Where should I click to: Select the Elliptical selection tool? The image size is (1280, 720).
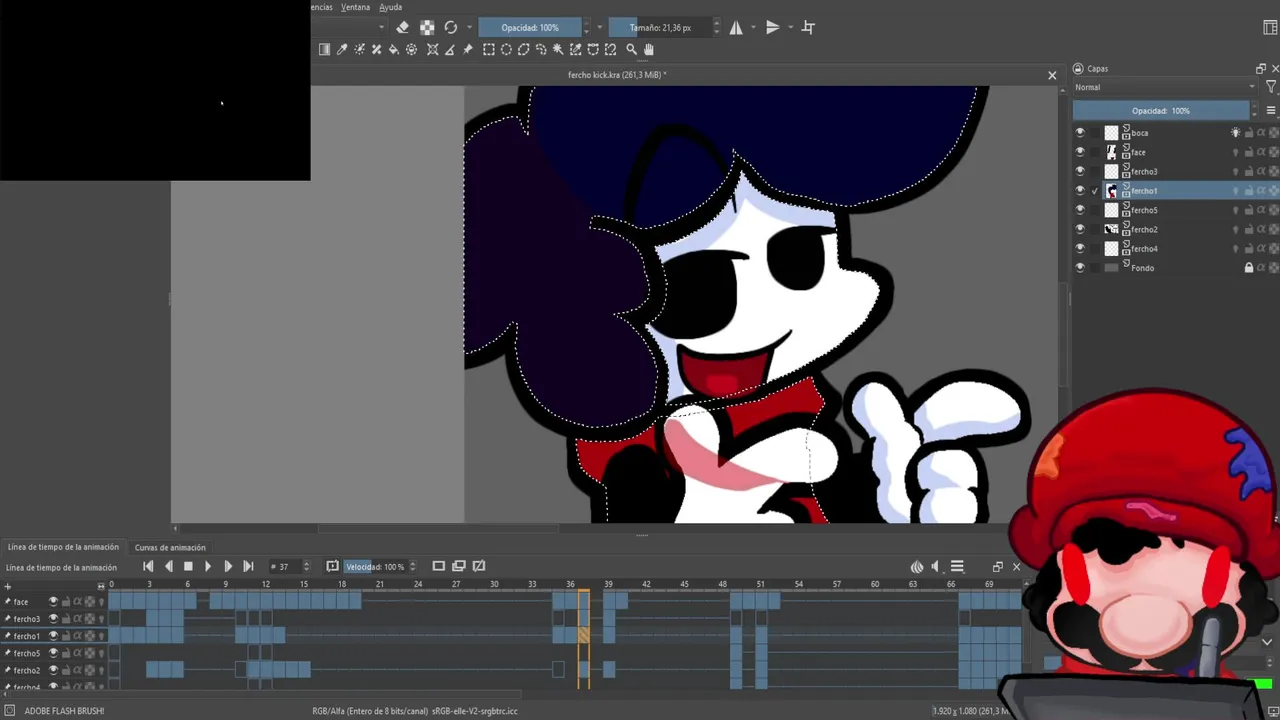506,49
